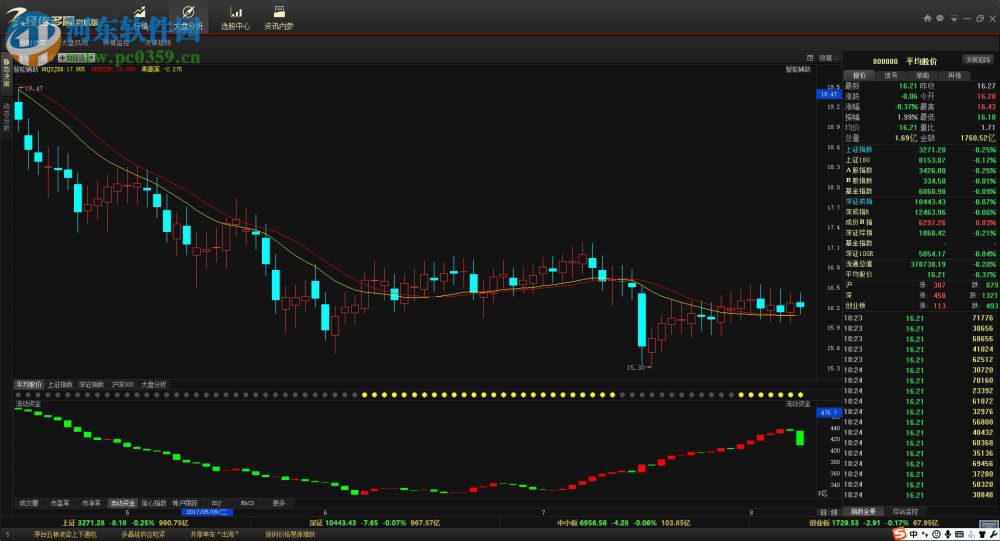Switch chart to 深证指数 tab
The height and width of the screenshot is (541, 1000).
click(91, 385)
